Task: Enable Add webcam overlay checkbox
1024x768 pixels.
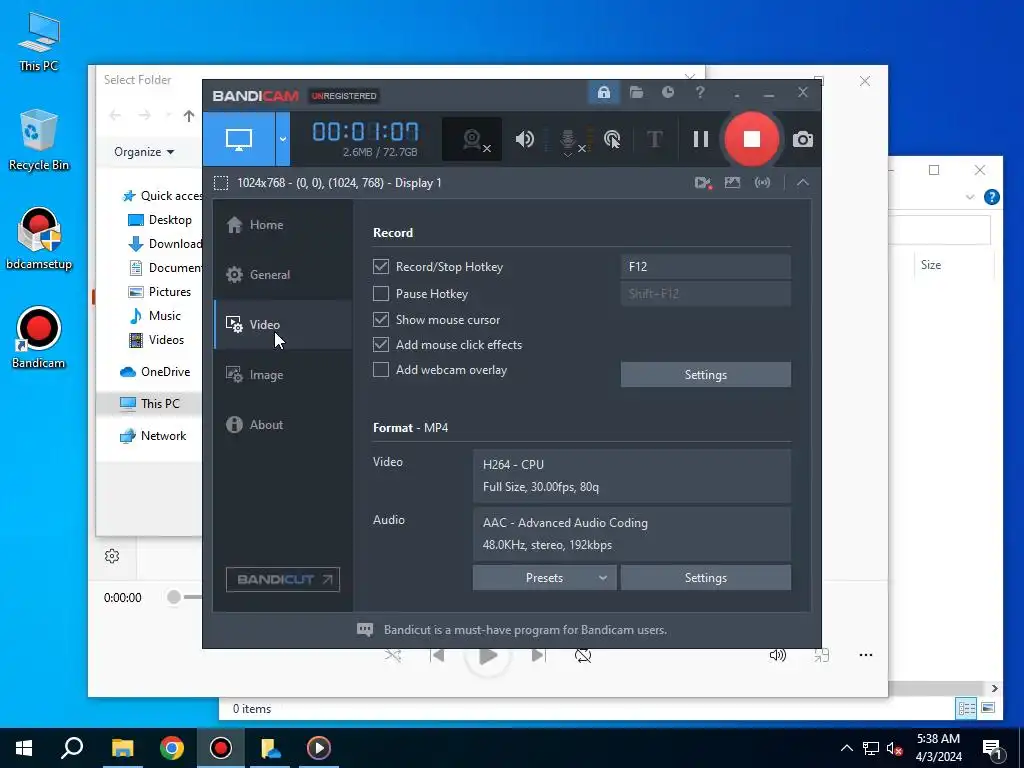Action: coord(381,370)
